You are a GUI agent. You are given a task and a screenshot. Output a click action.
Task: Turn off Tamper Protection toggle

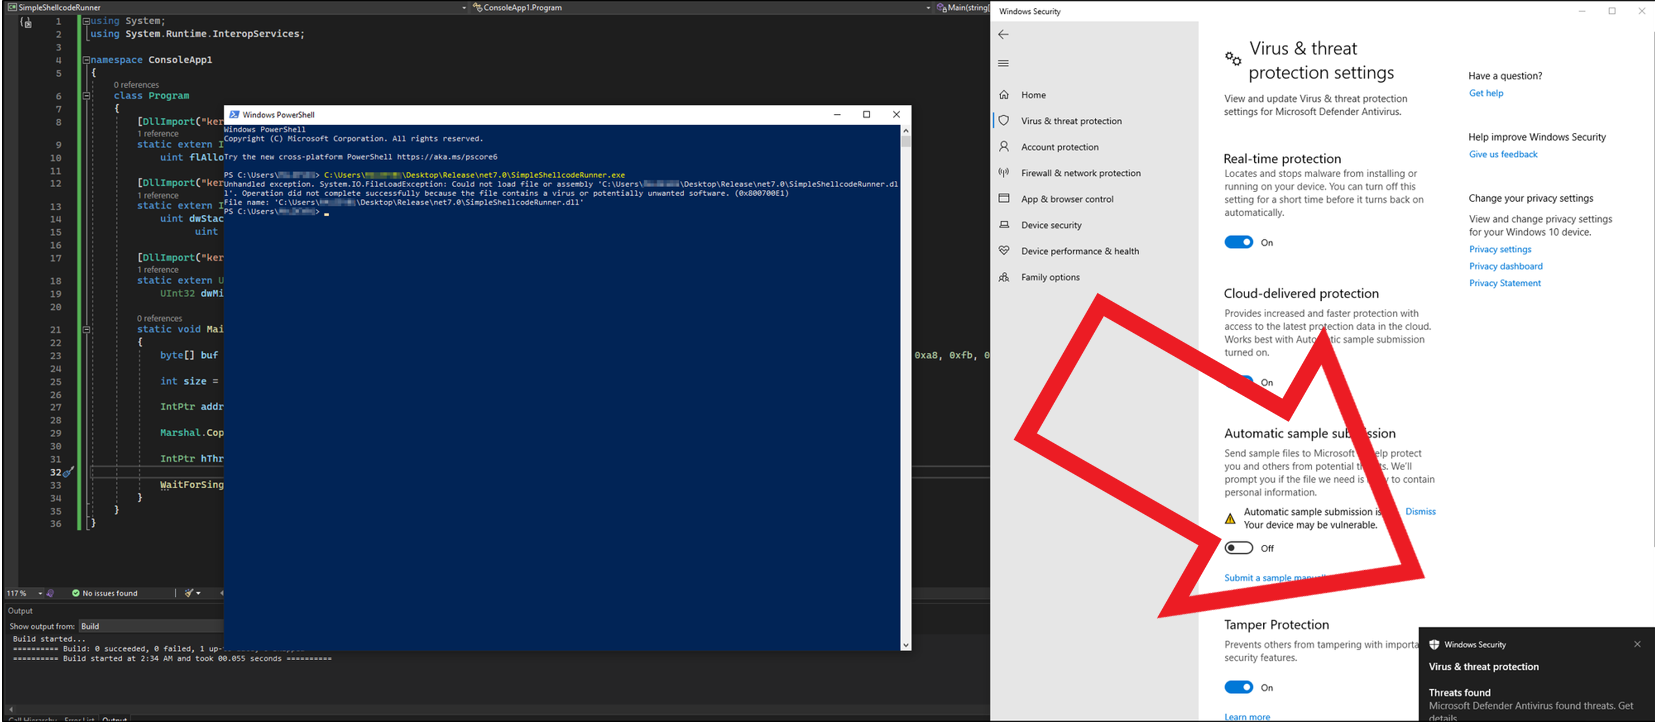pyautogui.click(x=1238, y=687)
